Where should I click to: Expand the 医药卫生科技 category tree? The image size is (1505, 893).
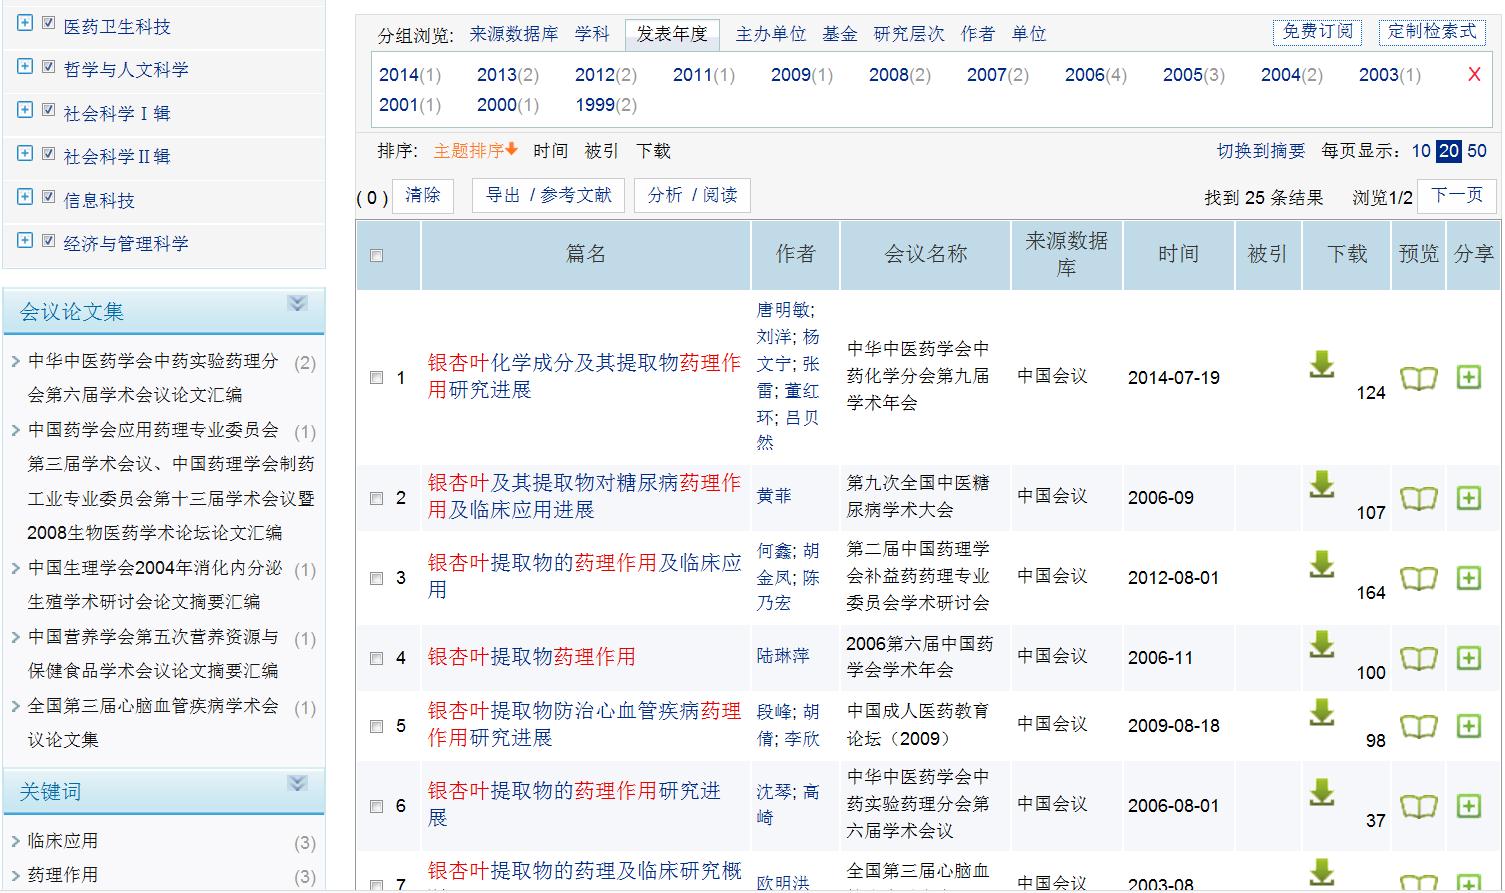(x=25, y=23)
